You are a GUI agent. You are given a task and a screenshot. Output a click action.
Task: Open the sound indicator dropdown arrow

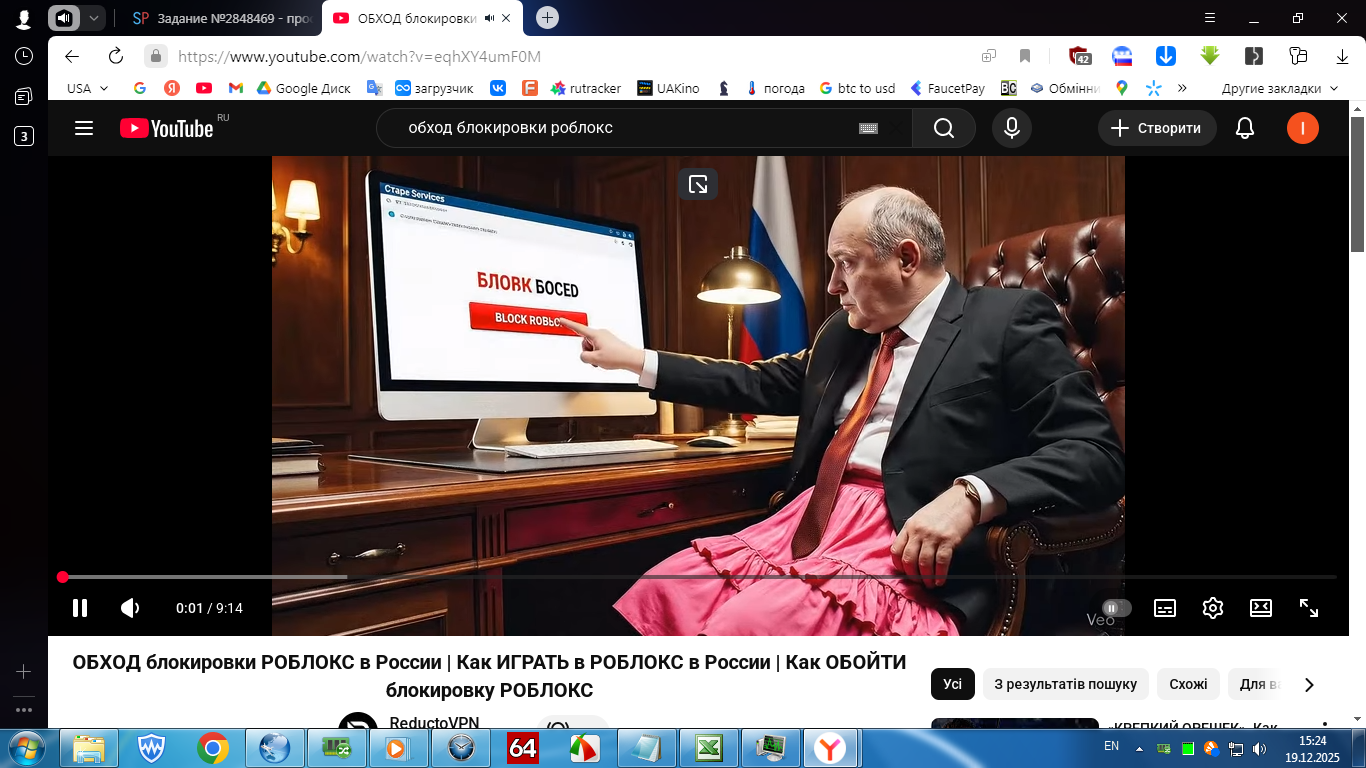click(93, 18)
